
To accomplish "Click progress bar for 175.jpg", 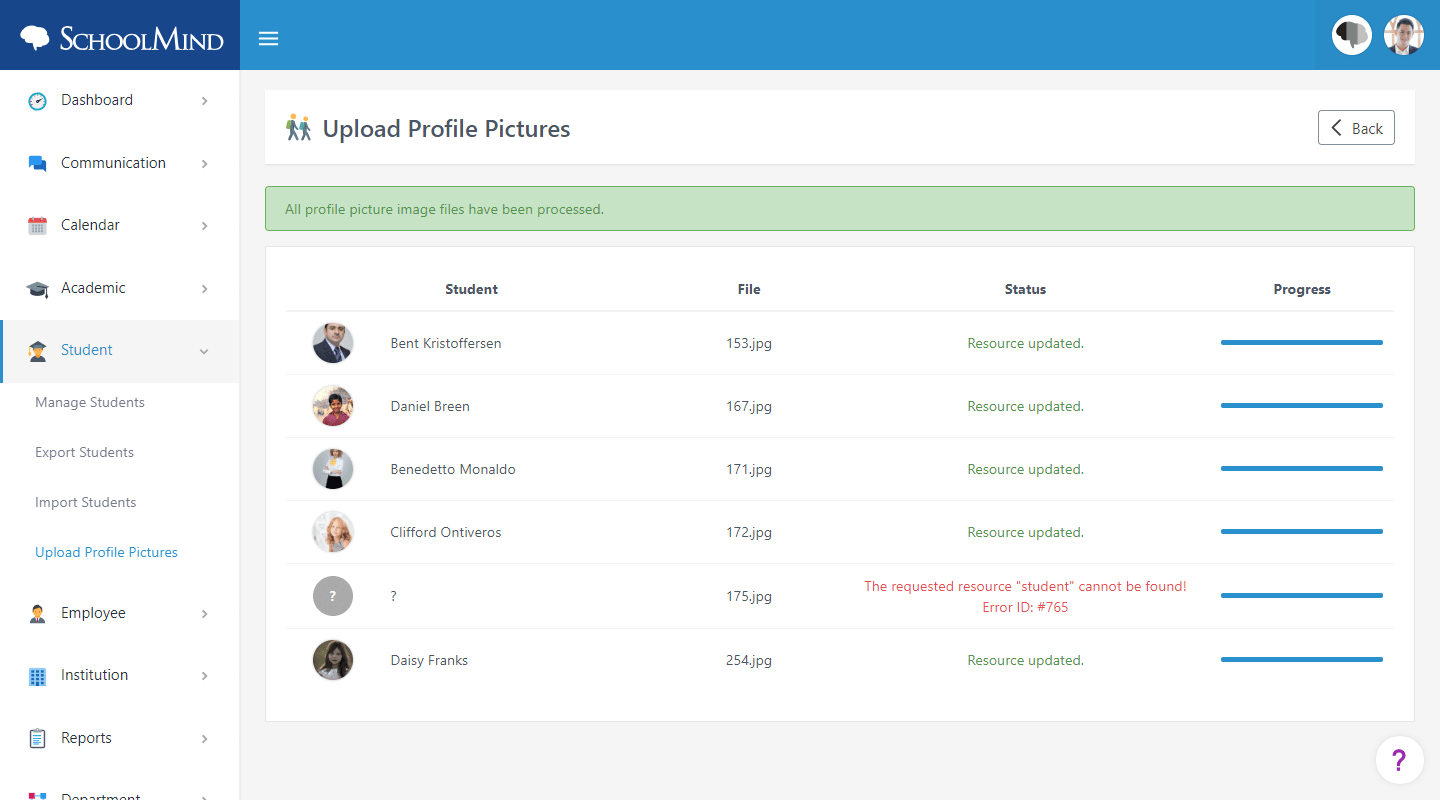I will 1302,596.
